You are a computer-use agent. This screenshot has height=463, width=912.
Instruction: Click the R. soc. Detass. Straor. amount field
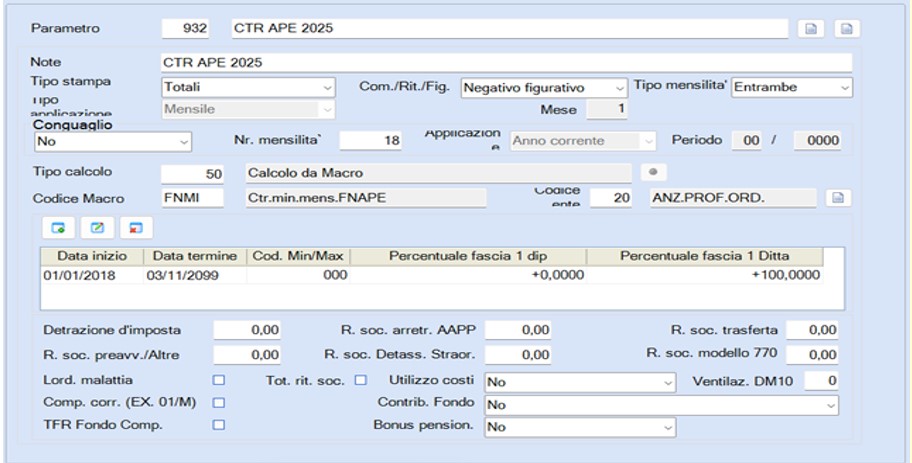pos(518,355)
